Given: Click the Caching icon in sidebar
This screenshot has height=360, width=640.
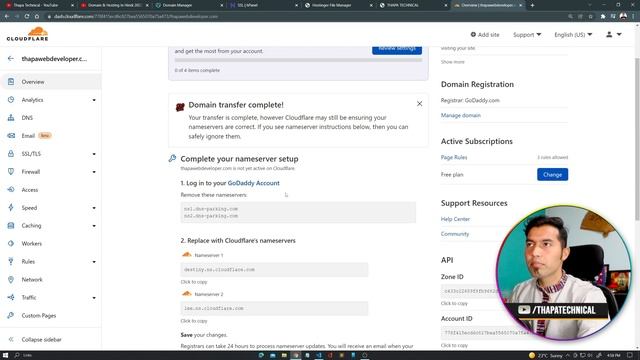Looking at the screenshot, I should 11,225.
